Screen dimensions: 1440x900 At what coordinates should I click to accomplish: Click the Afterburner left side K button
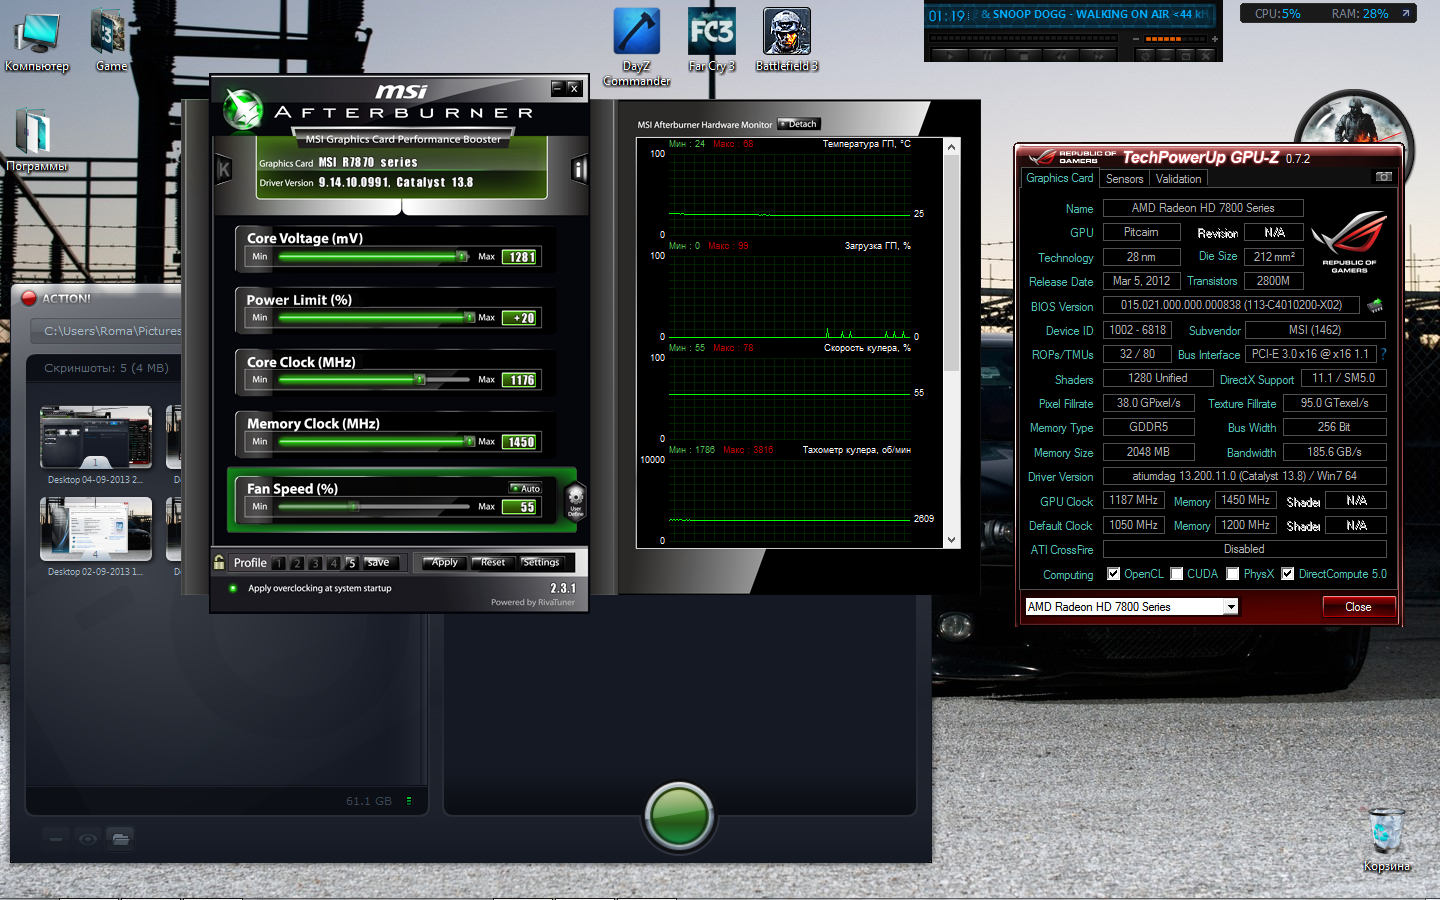click(224, 170)
